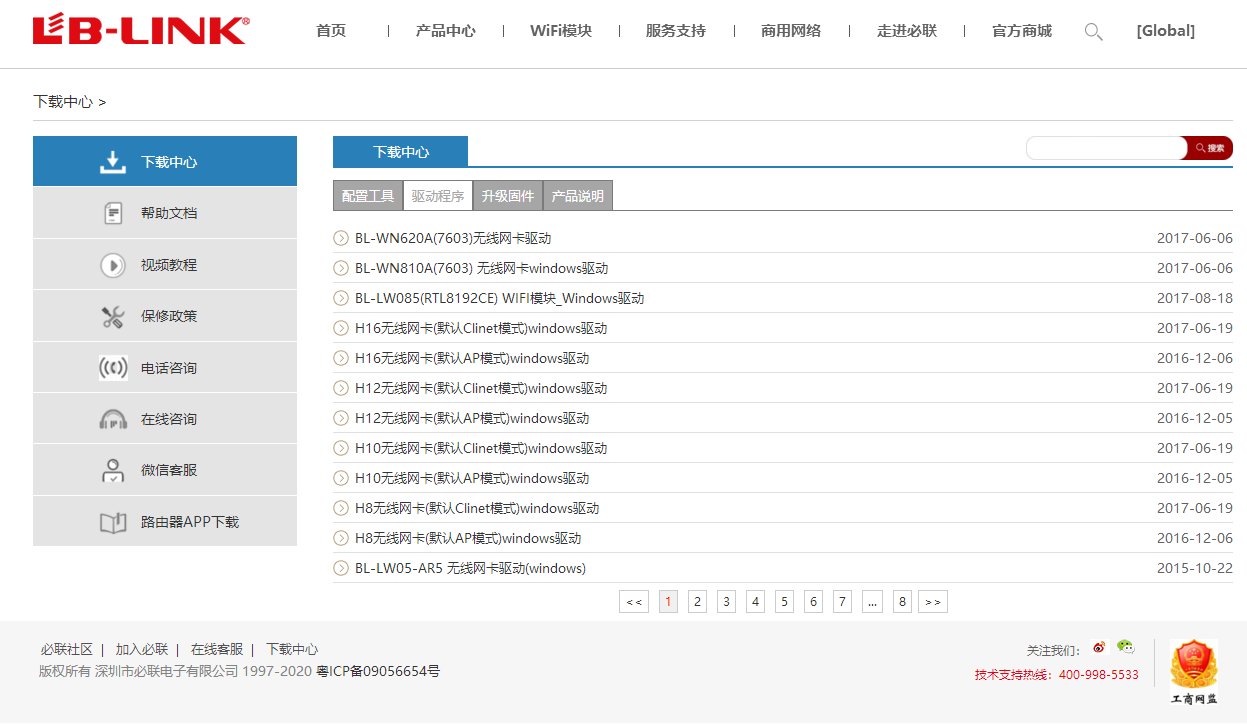Open the 帮助文档 document icon in sidebar
This screenshot has width=1247, height=724.
pos(113,212)
